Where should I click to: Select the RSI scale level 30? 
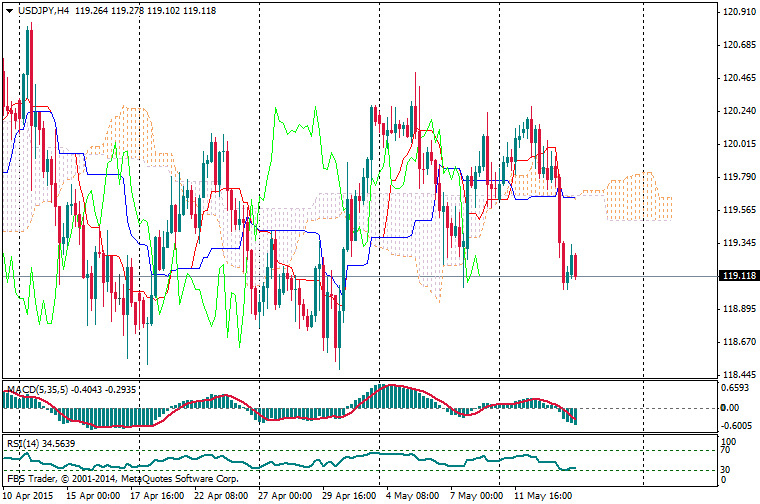tap(726, 470)
